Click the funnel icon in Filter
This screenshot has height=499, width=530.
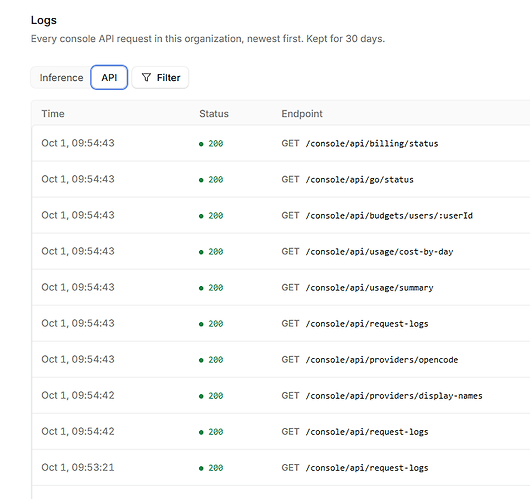146,78
